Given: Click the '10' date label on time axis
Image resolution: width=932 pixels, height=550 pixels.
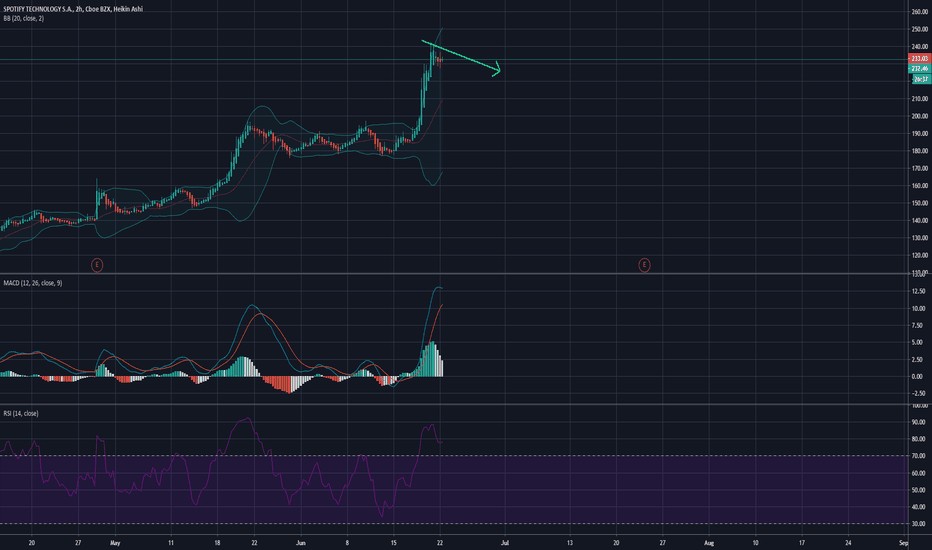Looking at the screenshot, I should [755, 543].
